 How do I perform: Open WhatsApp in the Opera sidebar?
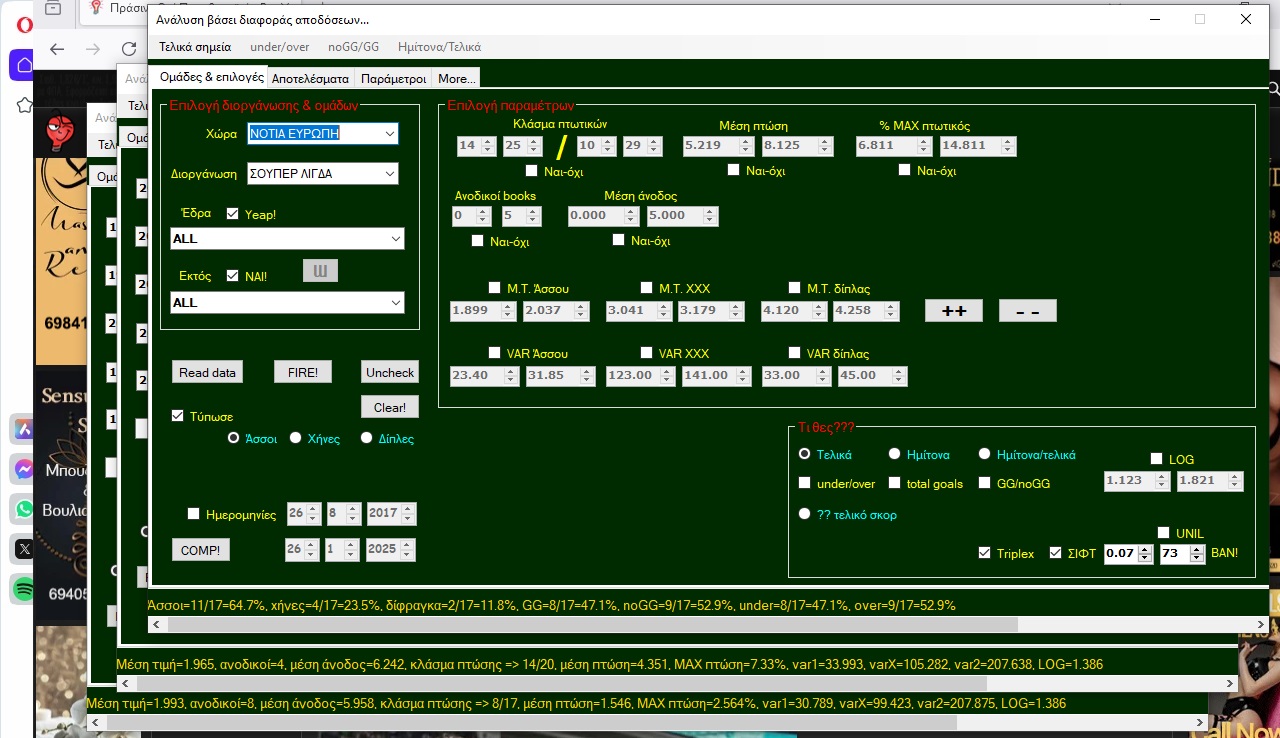coord(22,509)
